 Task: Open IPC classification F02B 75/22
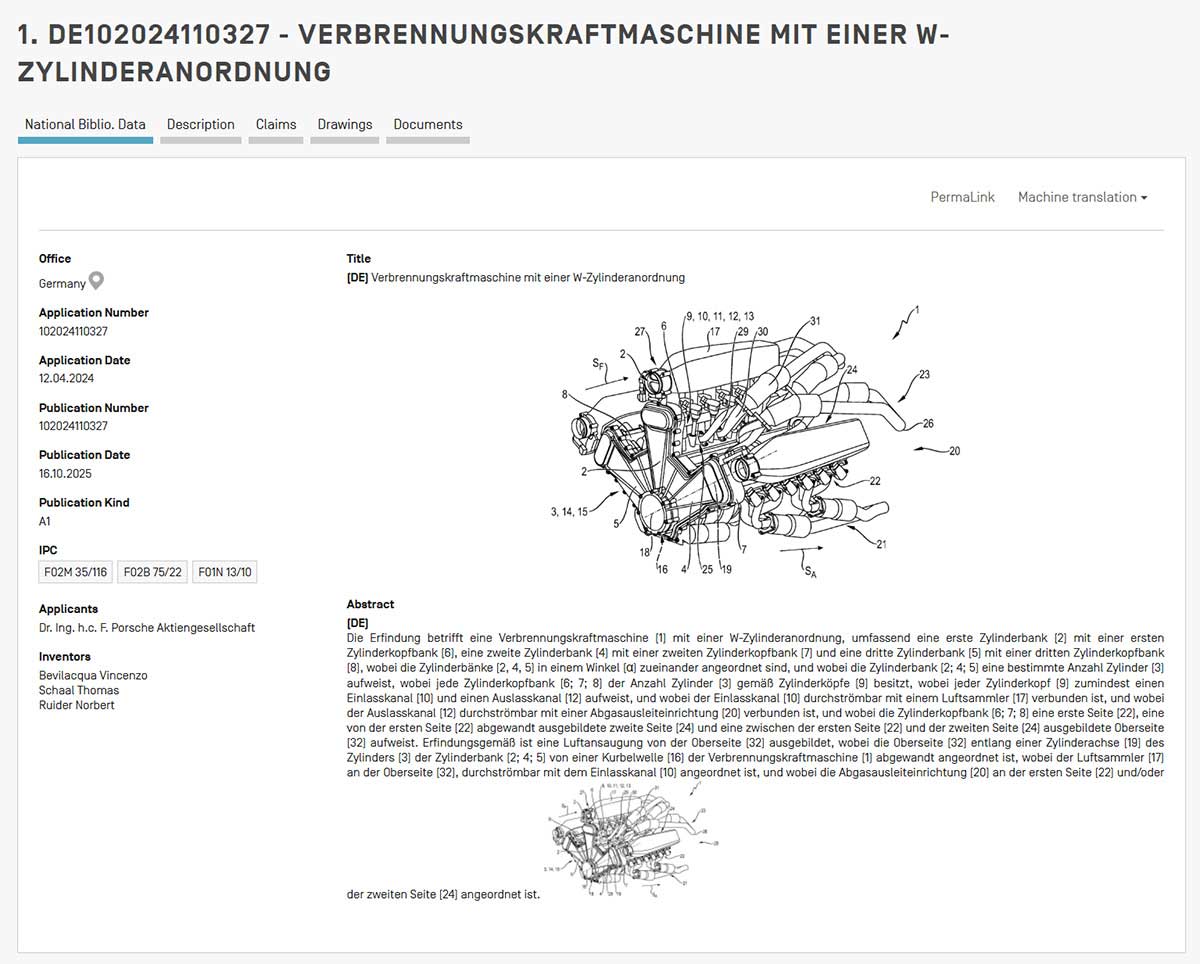pyautogui.click(x=152, y=572)
